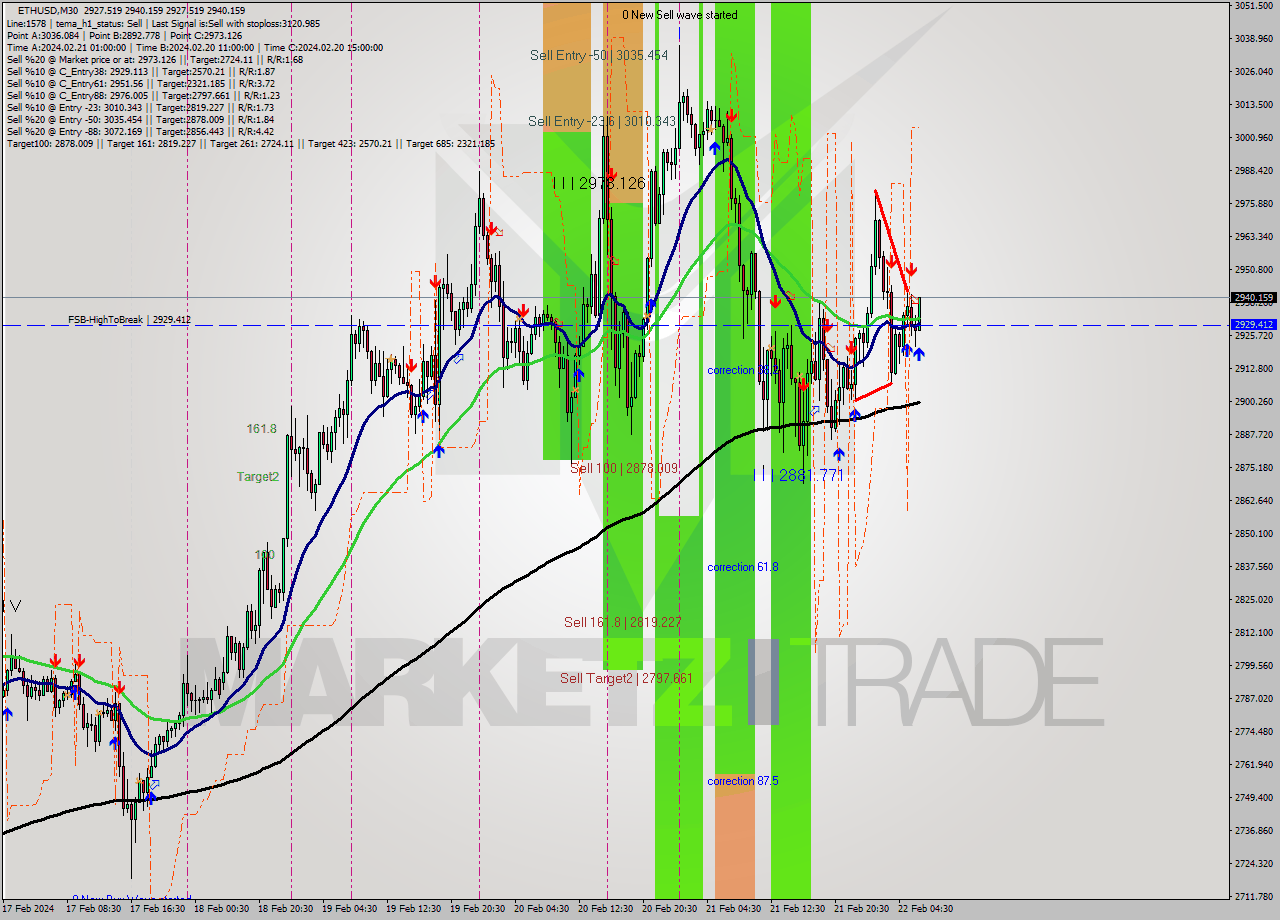The width and height of the screenshot is (1280, 920).
Task: Click the 'Sell 161.8 | 2819.227' label
Action: pos(622,622)
